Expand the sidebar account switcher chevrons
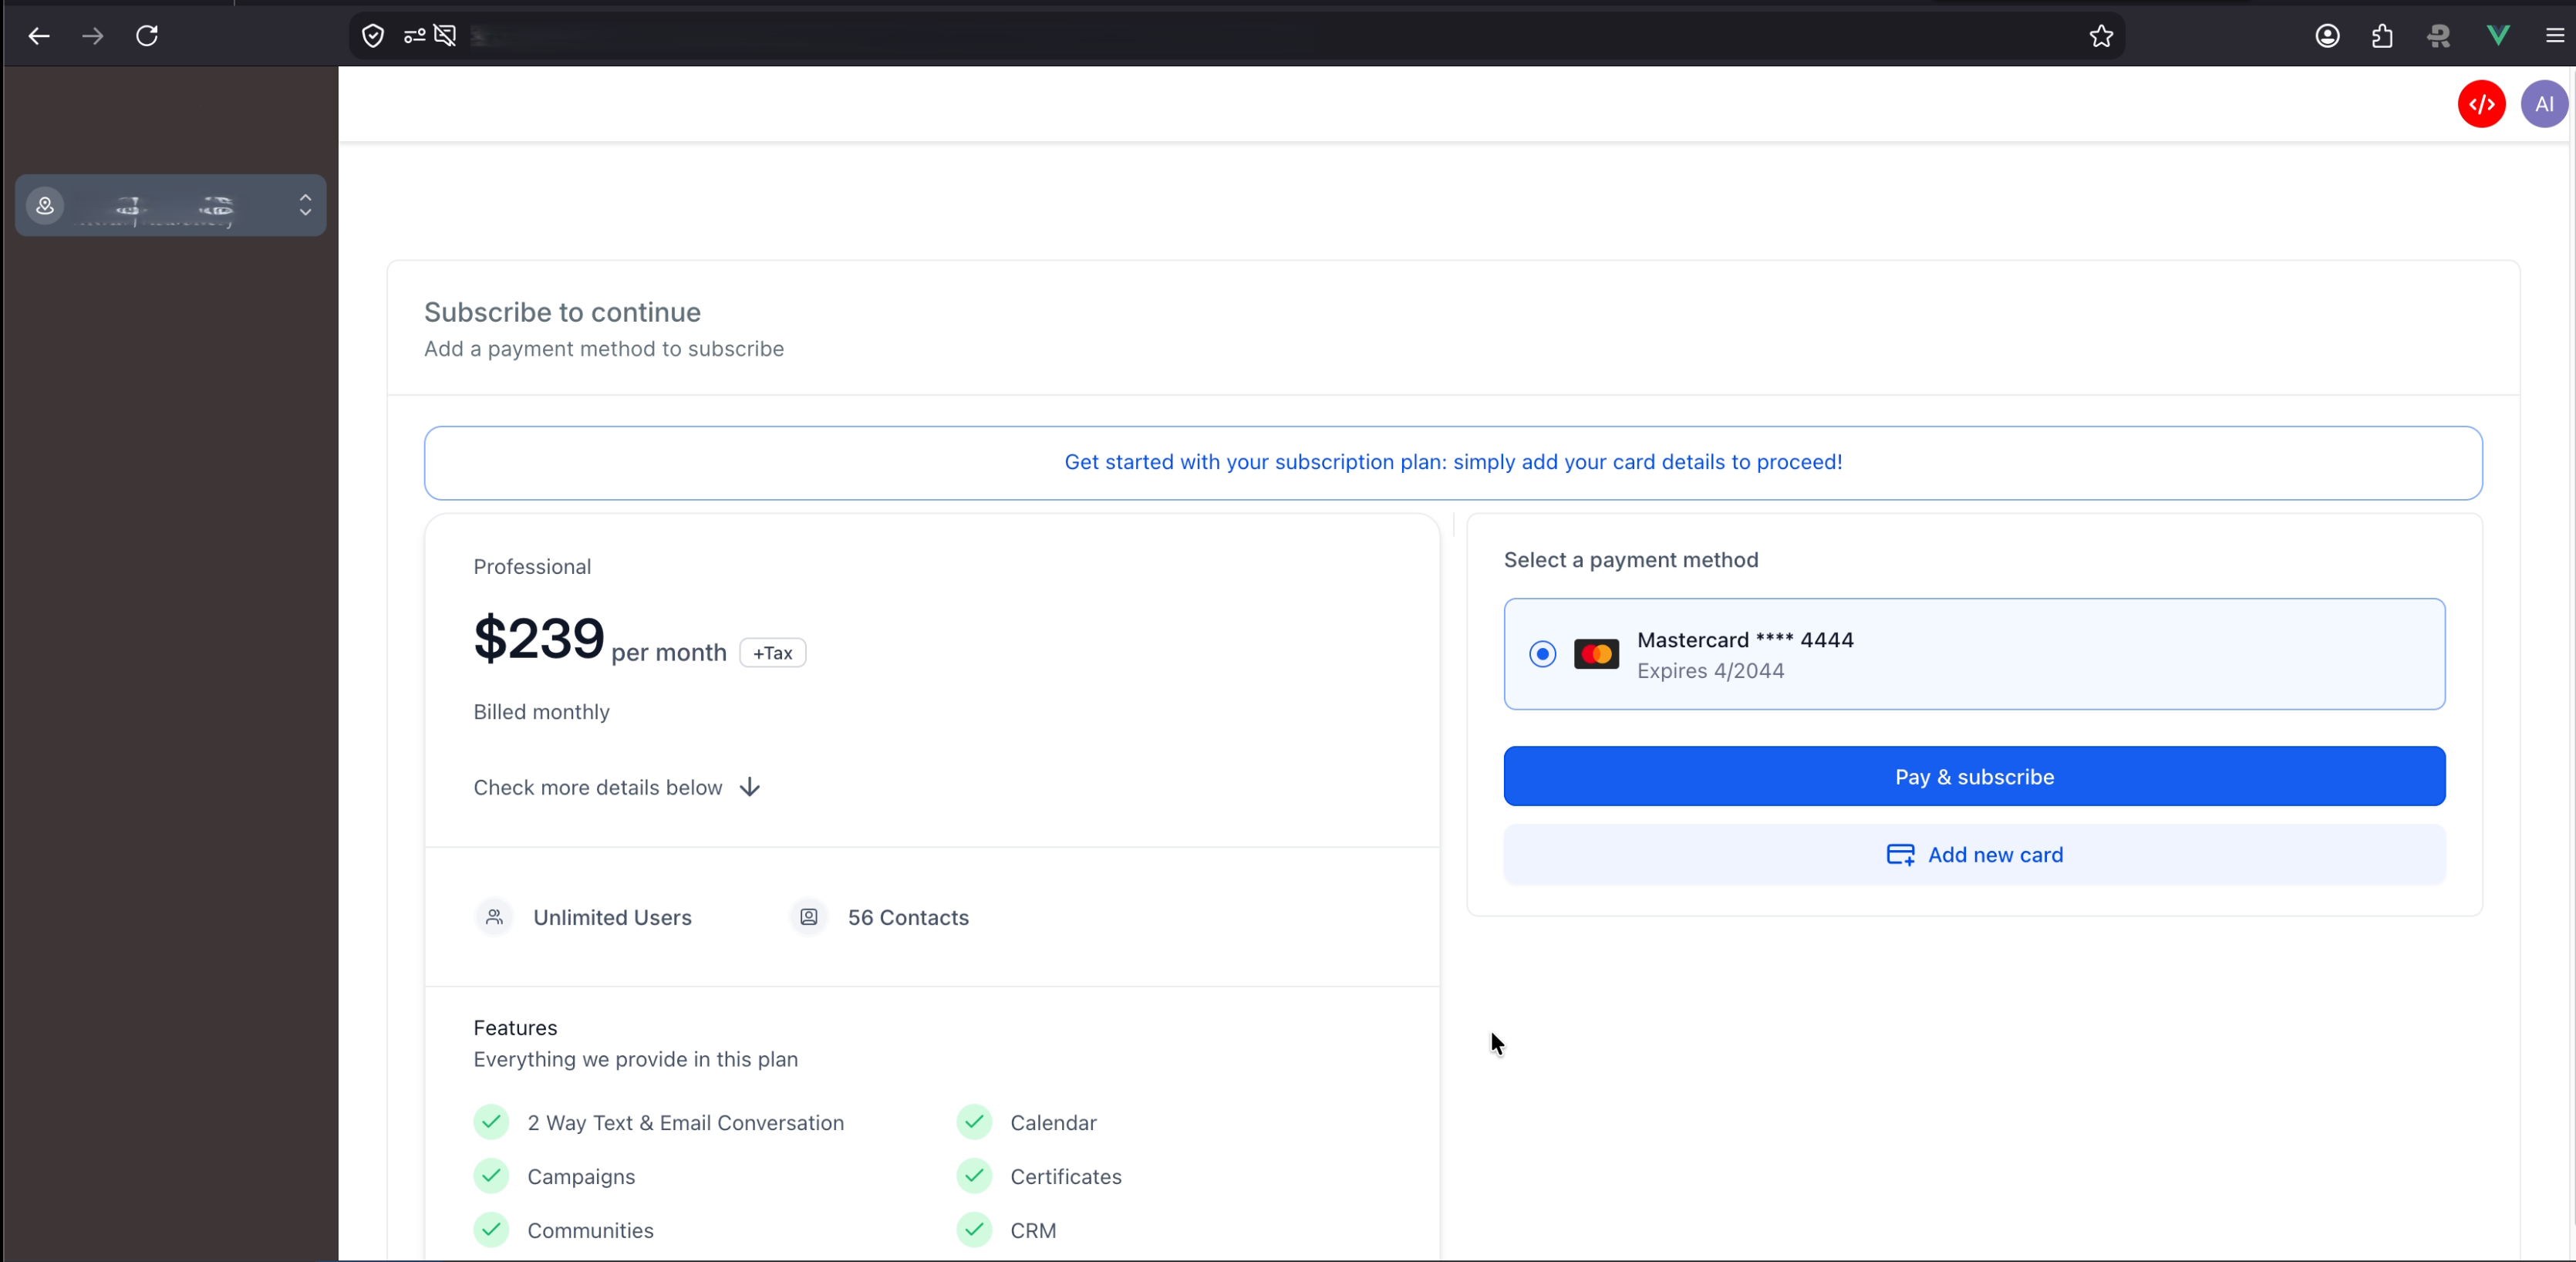Screen dimensions: 2576x1262 tap(305, 205)
